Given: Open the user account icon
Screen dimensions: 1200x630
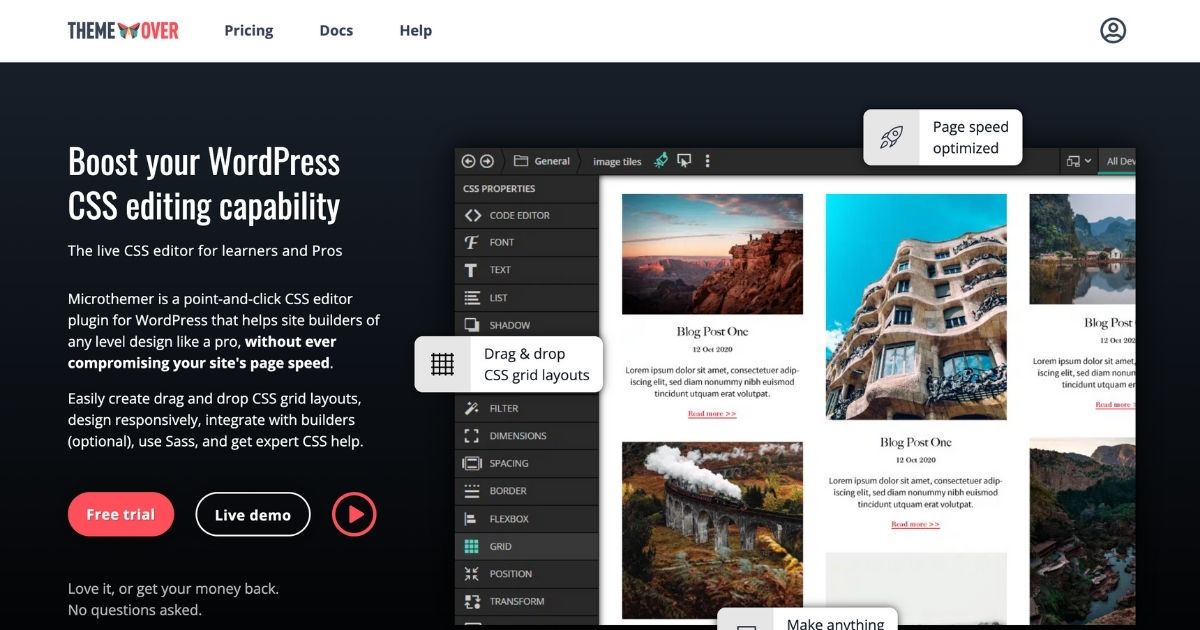Looking at the screenshot, I should [1113, 30].
